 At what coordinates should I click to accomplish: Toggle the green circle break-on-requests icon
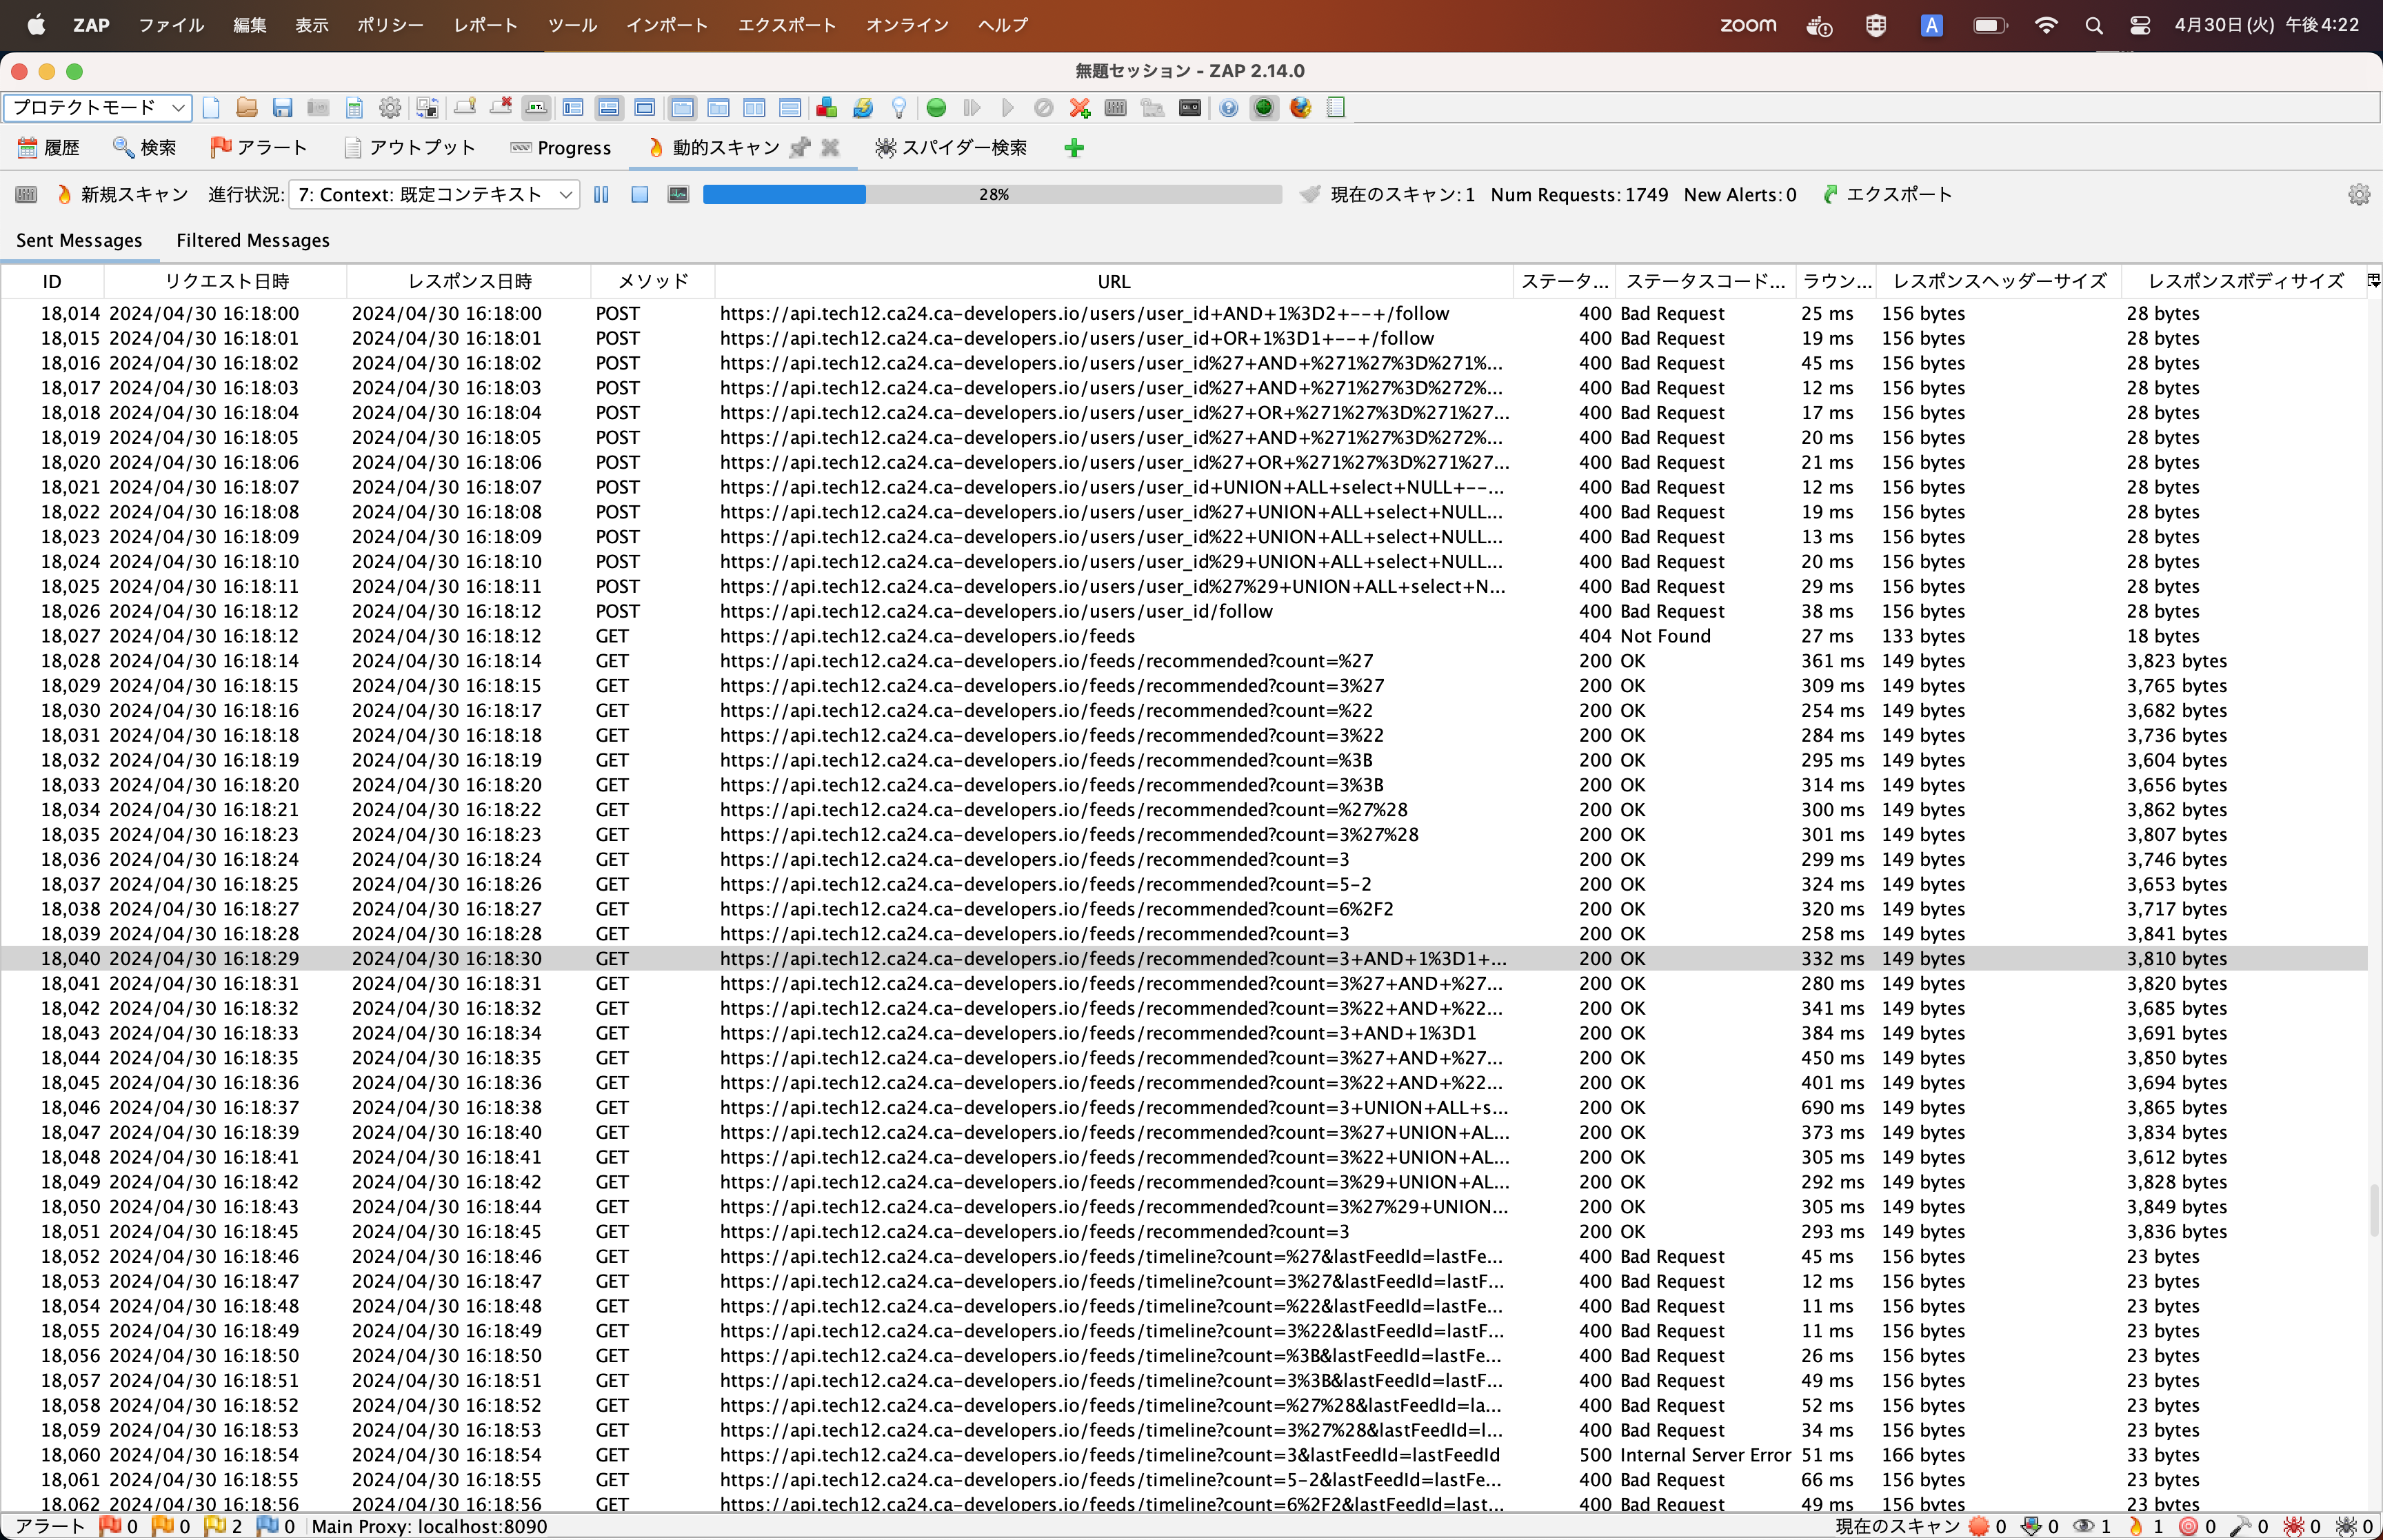click(936, 108)
